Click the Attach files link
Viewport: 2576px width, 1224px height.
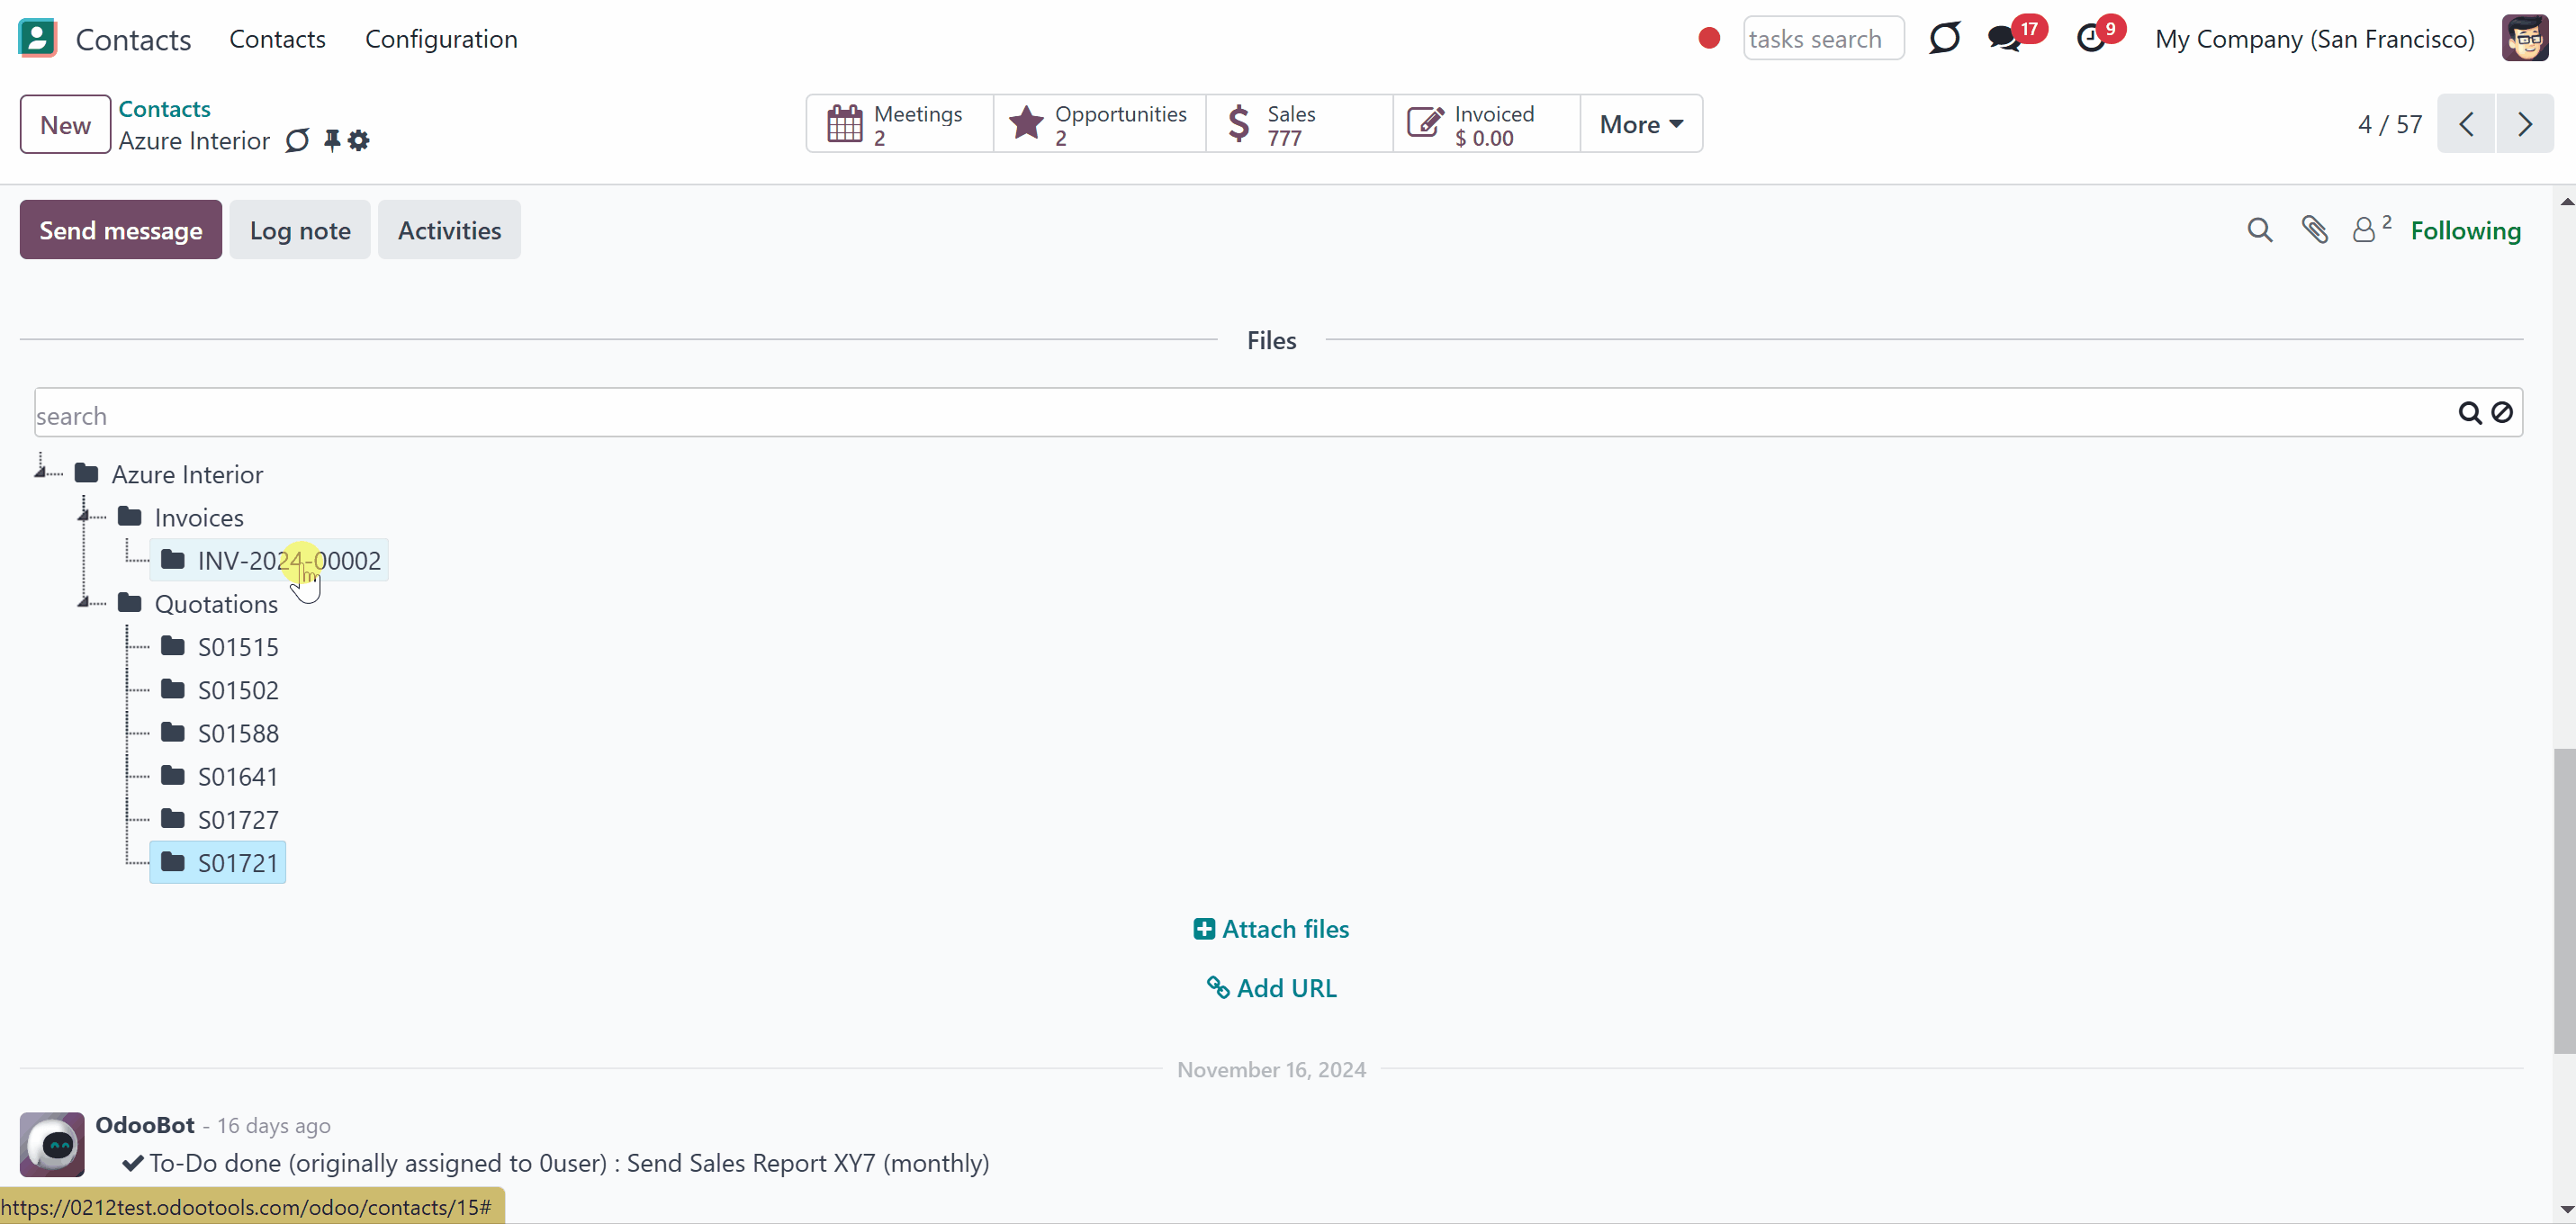1271,929
